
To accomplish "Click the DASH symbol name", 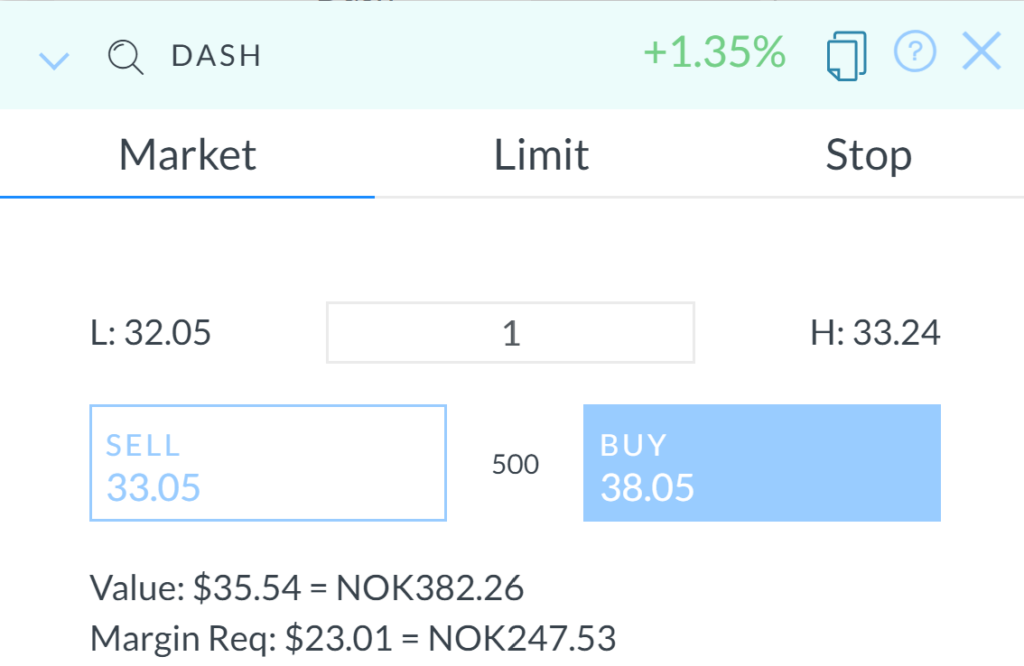I will tap(216, 56).
